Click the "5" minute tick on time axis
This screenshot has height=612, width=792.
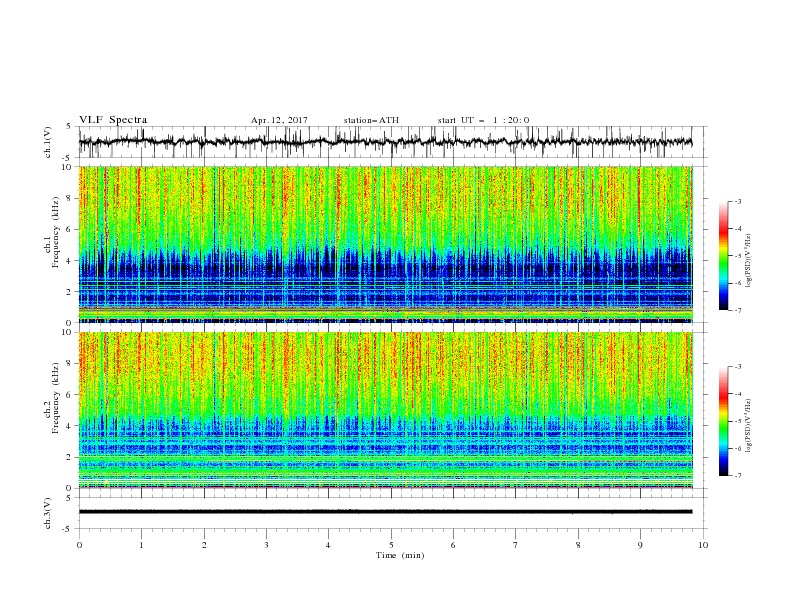tap(391, 545)
